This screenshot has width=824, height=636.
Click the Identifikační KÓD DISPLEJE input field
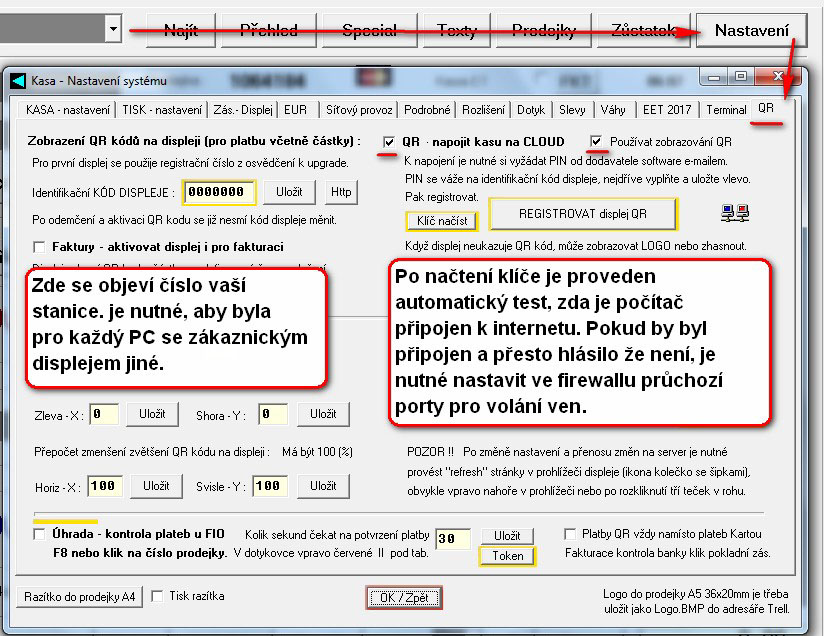click(x=219, y=192)
